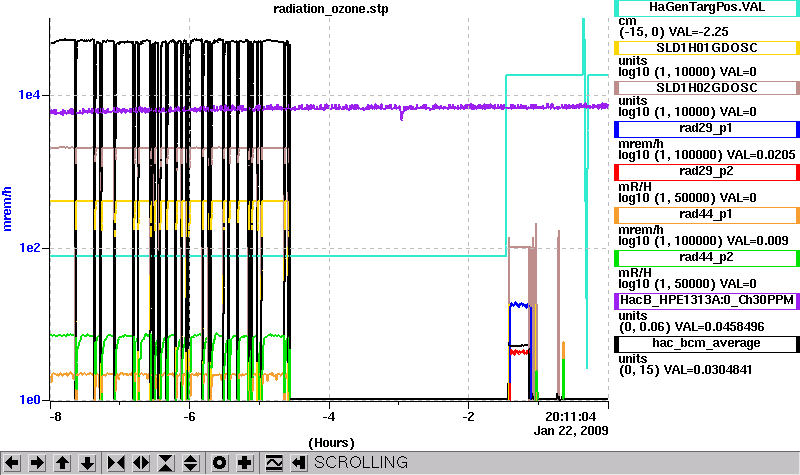Select the SLD1H01GDOSC legend entry
Viewport: 800px width, 475px height.
[707, 48]
